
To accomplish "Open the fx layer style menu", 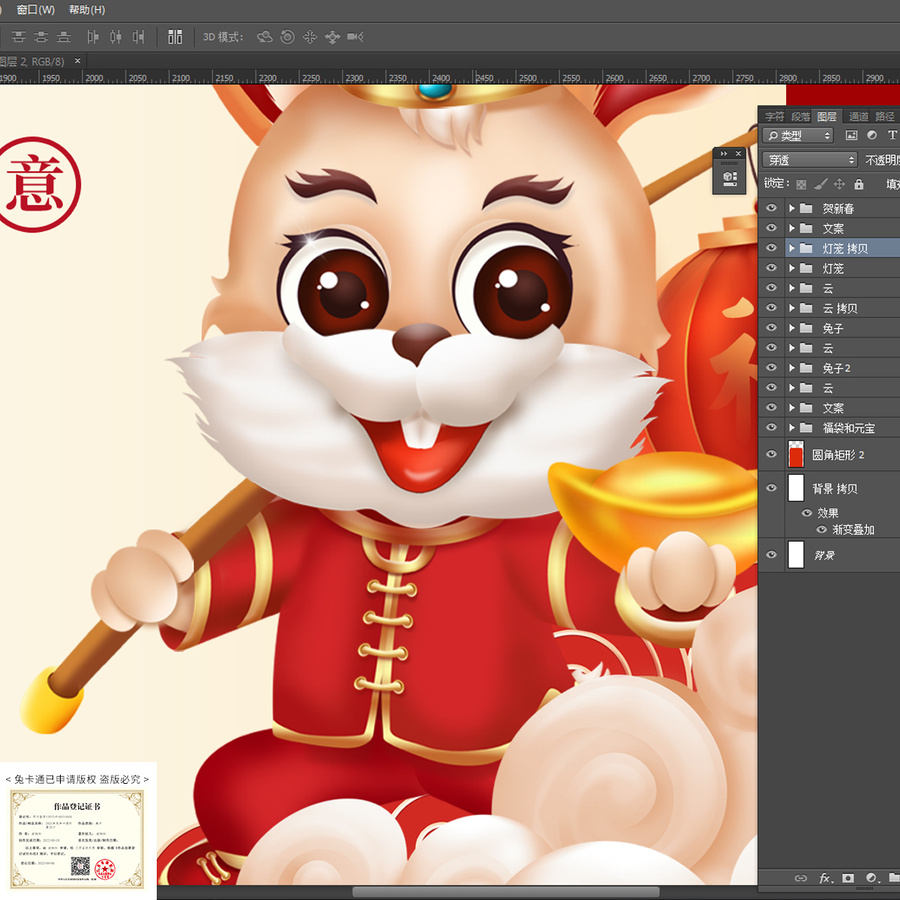I will (x=826, y=878).
